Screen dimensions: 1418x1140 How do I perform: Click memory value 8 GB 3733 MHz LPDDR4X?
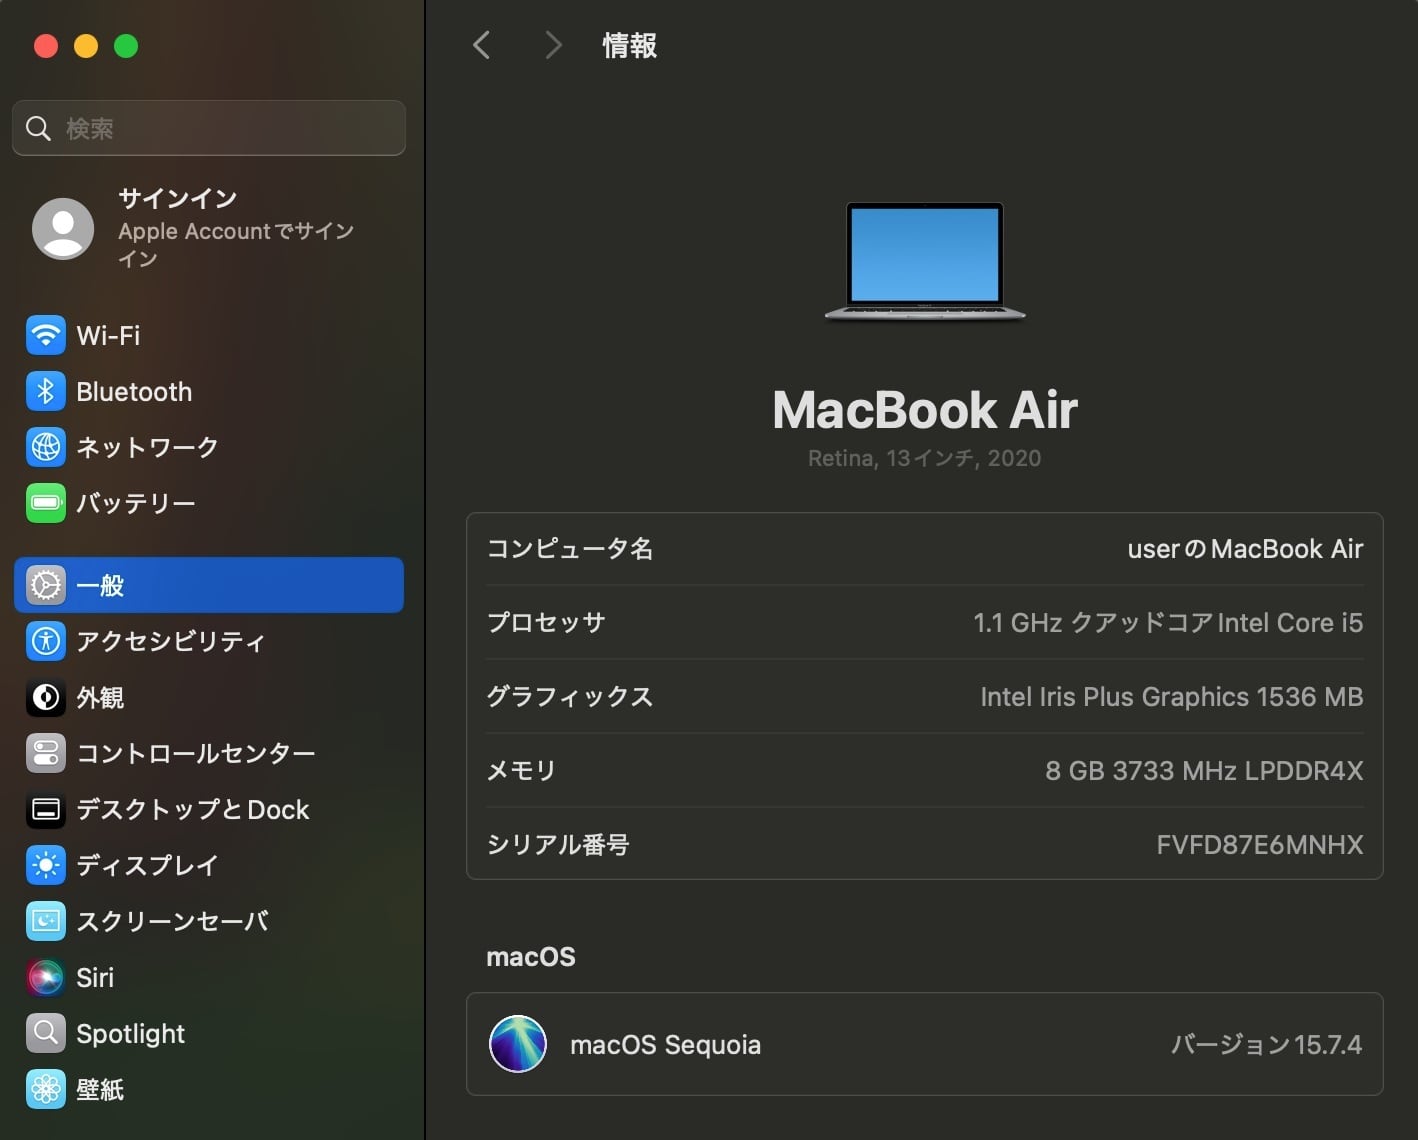click(x=1204, y=771)
